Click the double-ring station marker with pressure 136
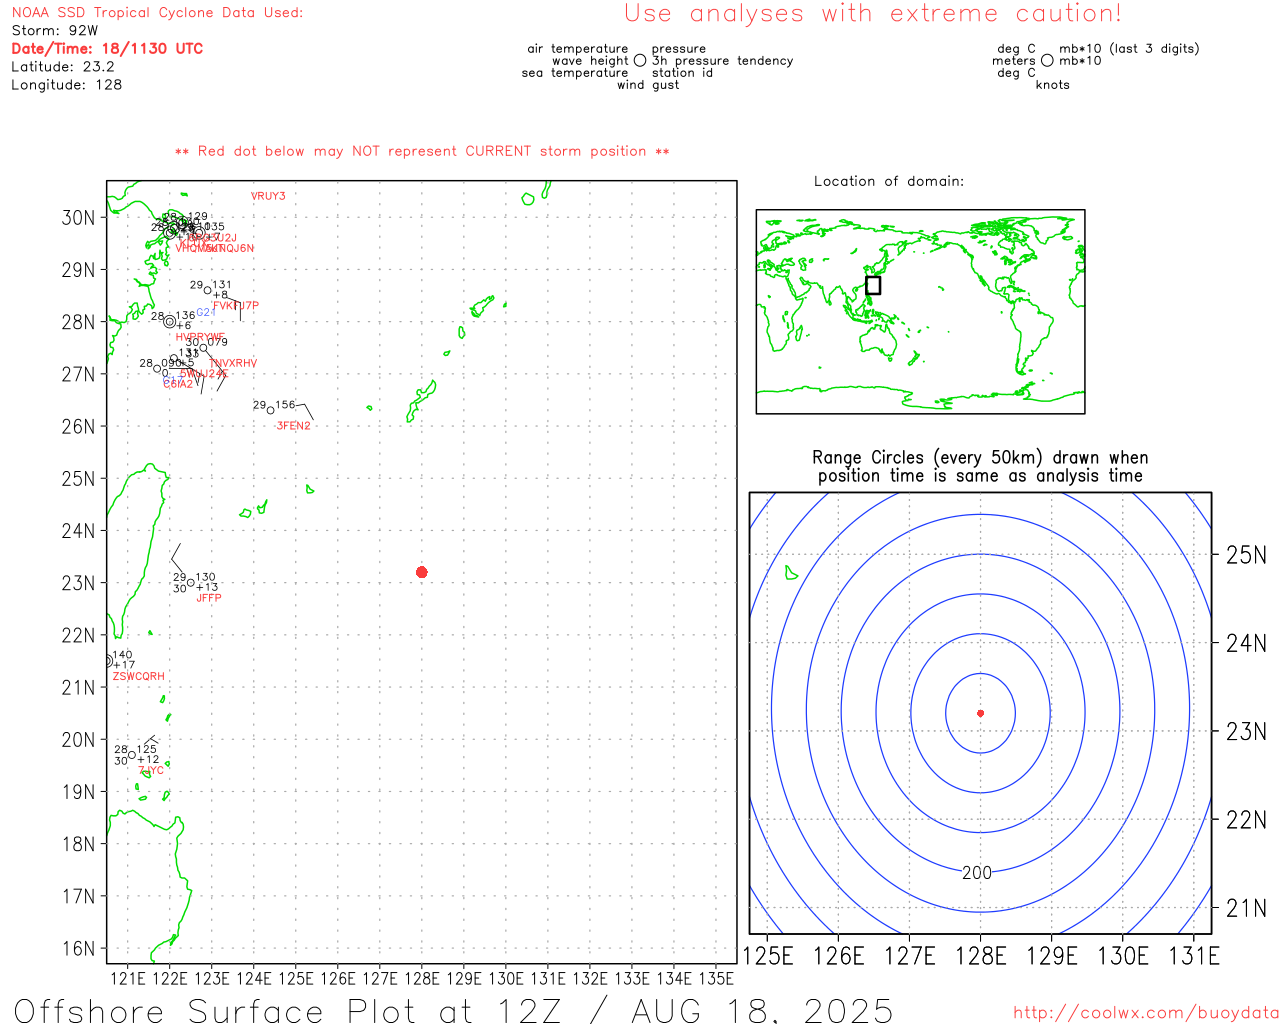This screenshot has height=1024, width=1280. (170, 322)
